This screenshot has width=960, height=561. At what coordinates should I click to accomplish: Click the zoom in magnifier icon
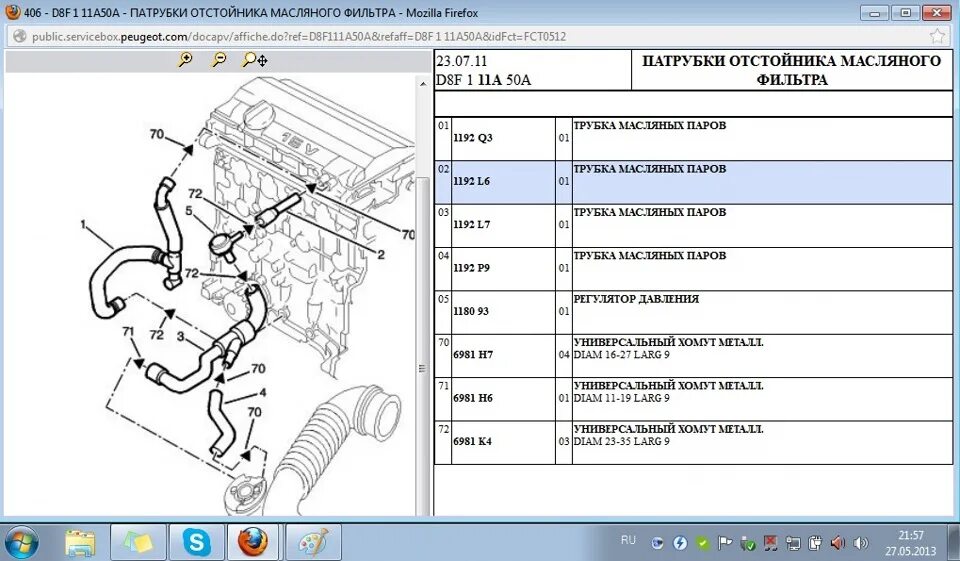pyautogui.click(x=185, y=59)
